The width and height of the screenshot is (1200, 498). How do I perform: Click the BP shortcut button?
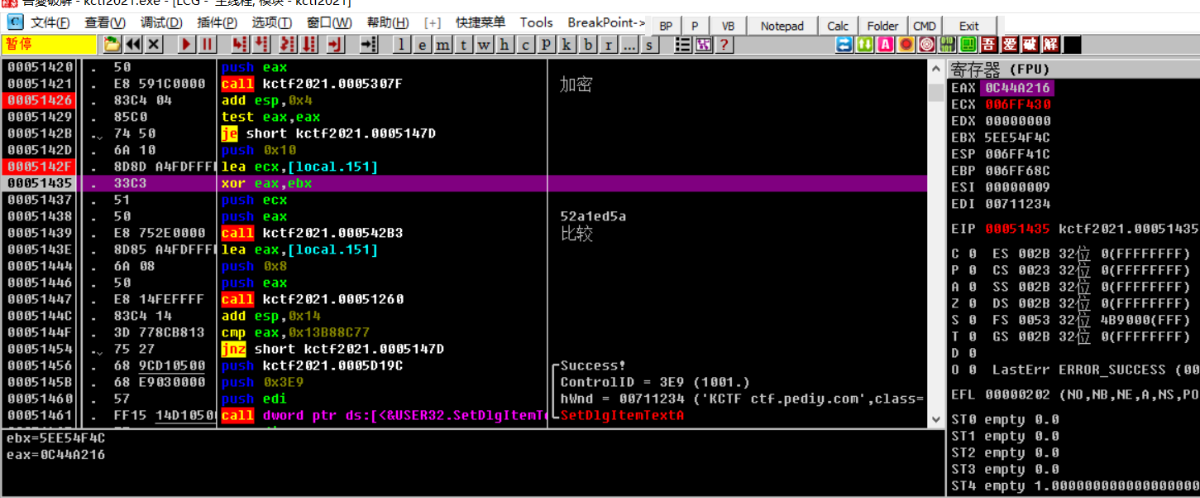(666, 26)
